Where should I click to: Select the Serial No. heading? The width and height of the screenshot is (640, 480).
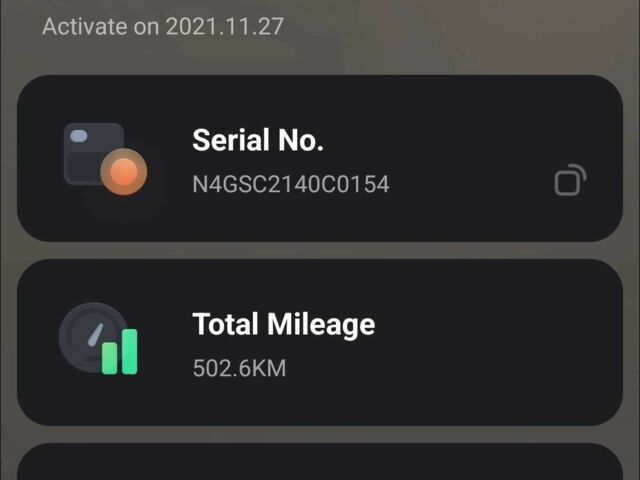pyautogui.click(x=257, y=140)
